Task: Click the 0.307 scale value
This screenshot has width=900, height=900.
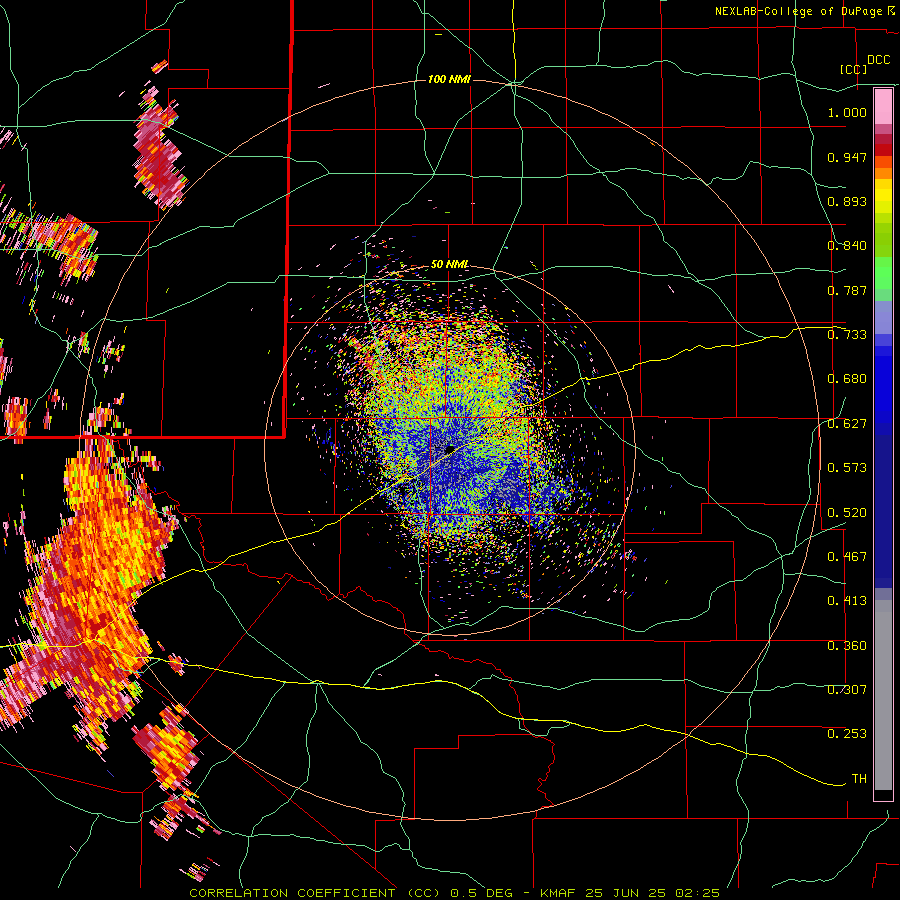Action: click(x=847, y=690)
